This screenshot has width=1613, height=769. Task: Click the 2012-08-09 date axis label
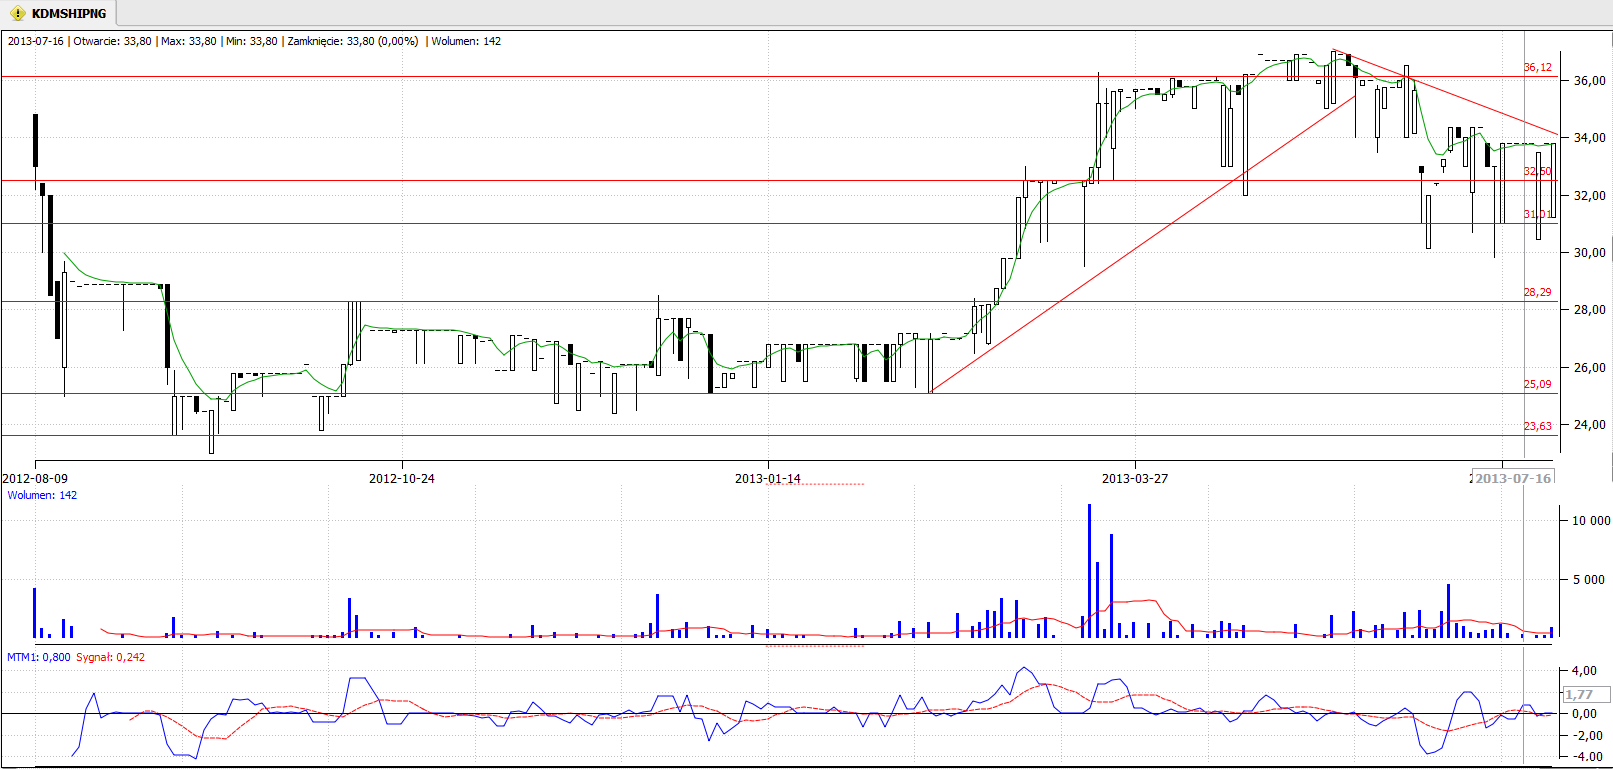click(x=35, y=478)
